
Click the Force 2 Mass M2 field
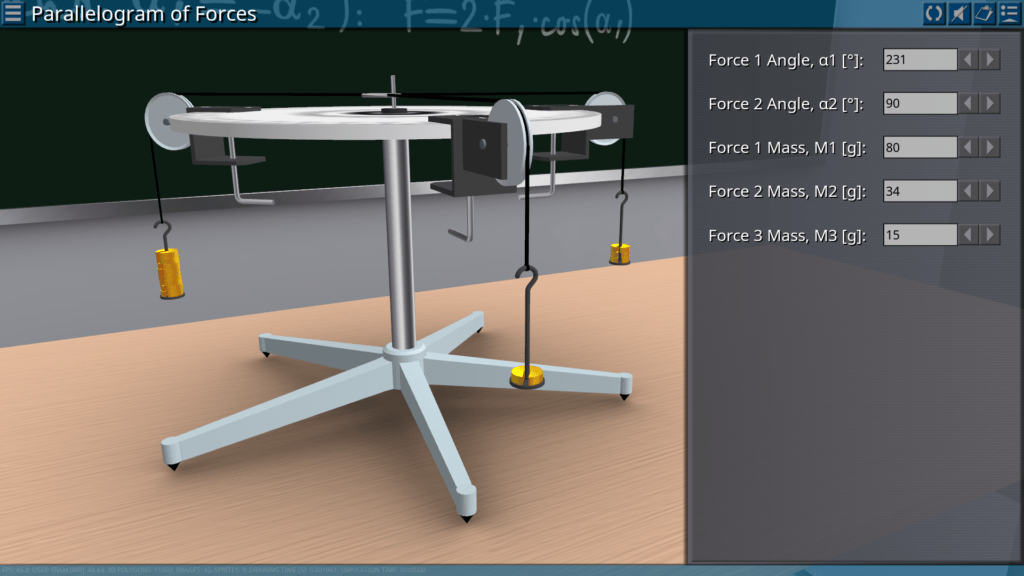tap(920, 191)
